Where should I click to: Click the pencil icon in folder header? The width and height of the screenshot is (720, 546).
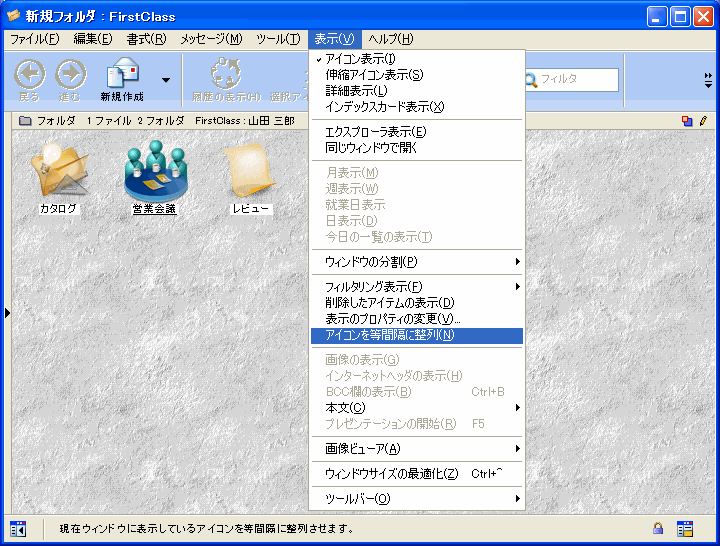[x=703, y=120]
